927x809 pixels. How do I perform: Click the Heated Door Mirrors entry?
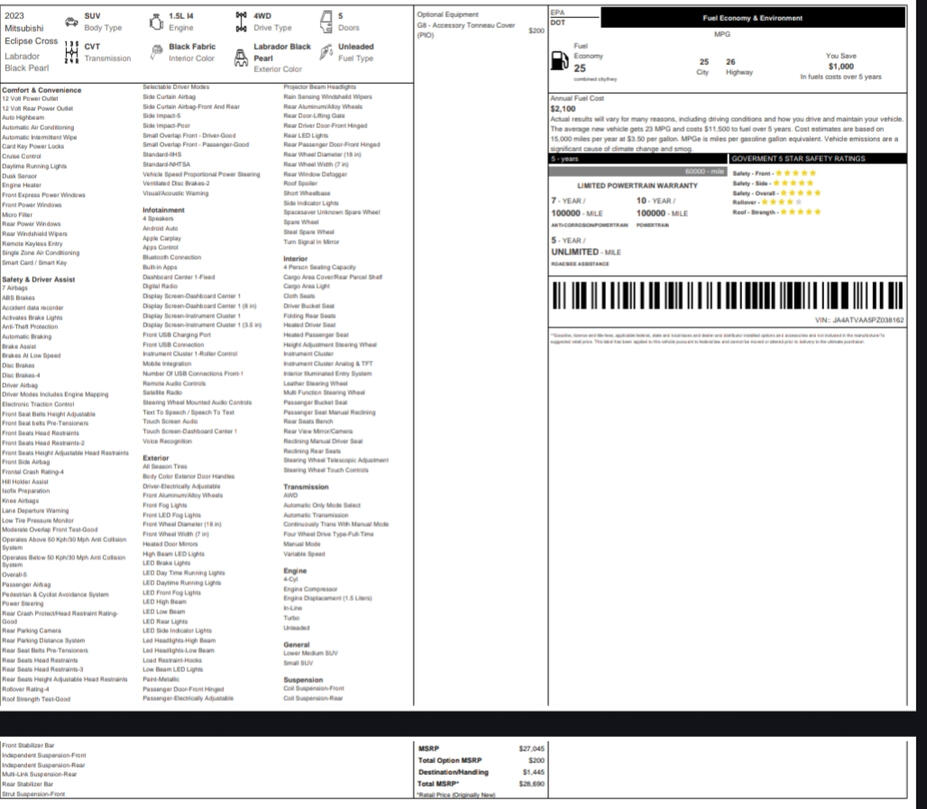pyautogui.click(x=170, y=544)
